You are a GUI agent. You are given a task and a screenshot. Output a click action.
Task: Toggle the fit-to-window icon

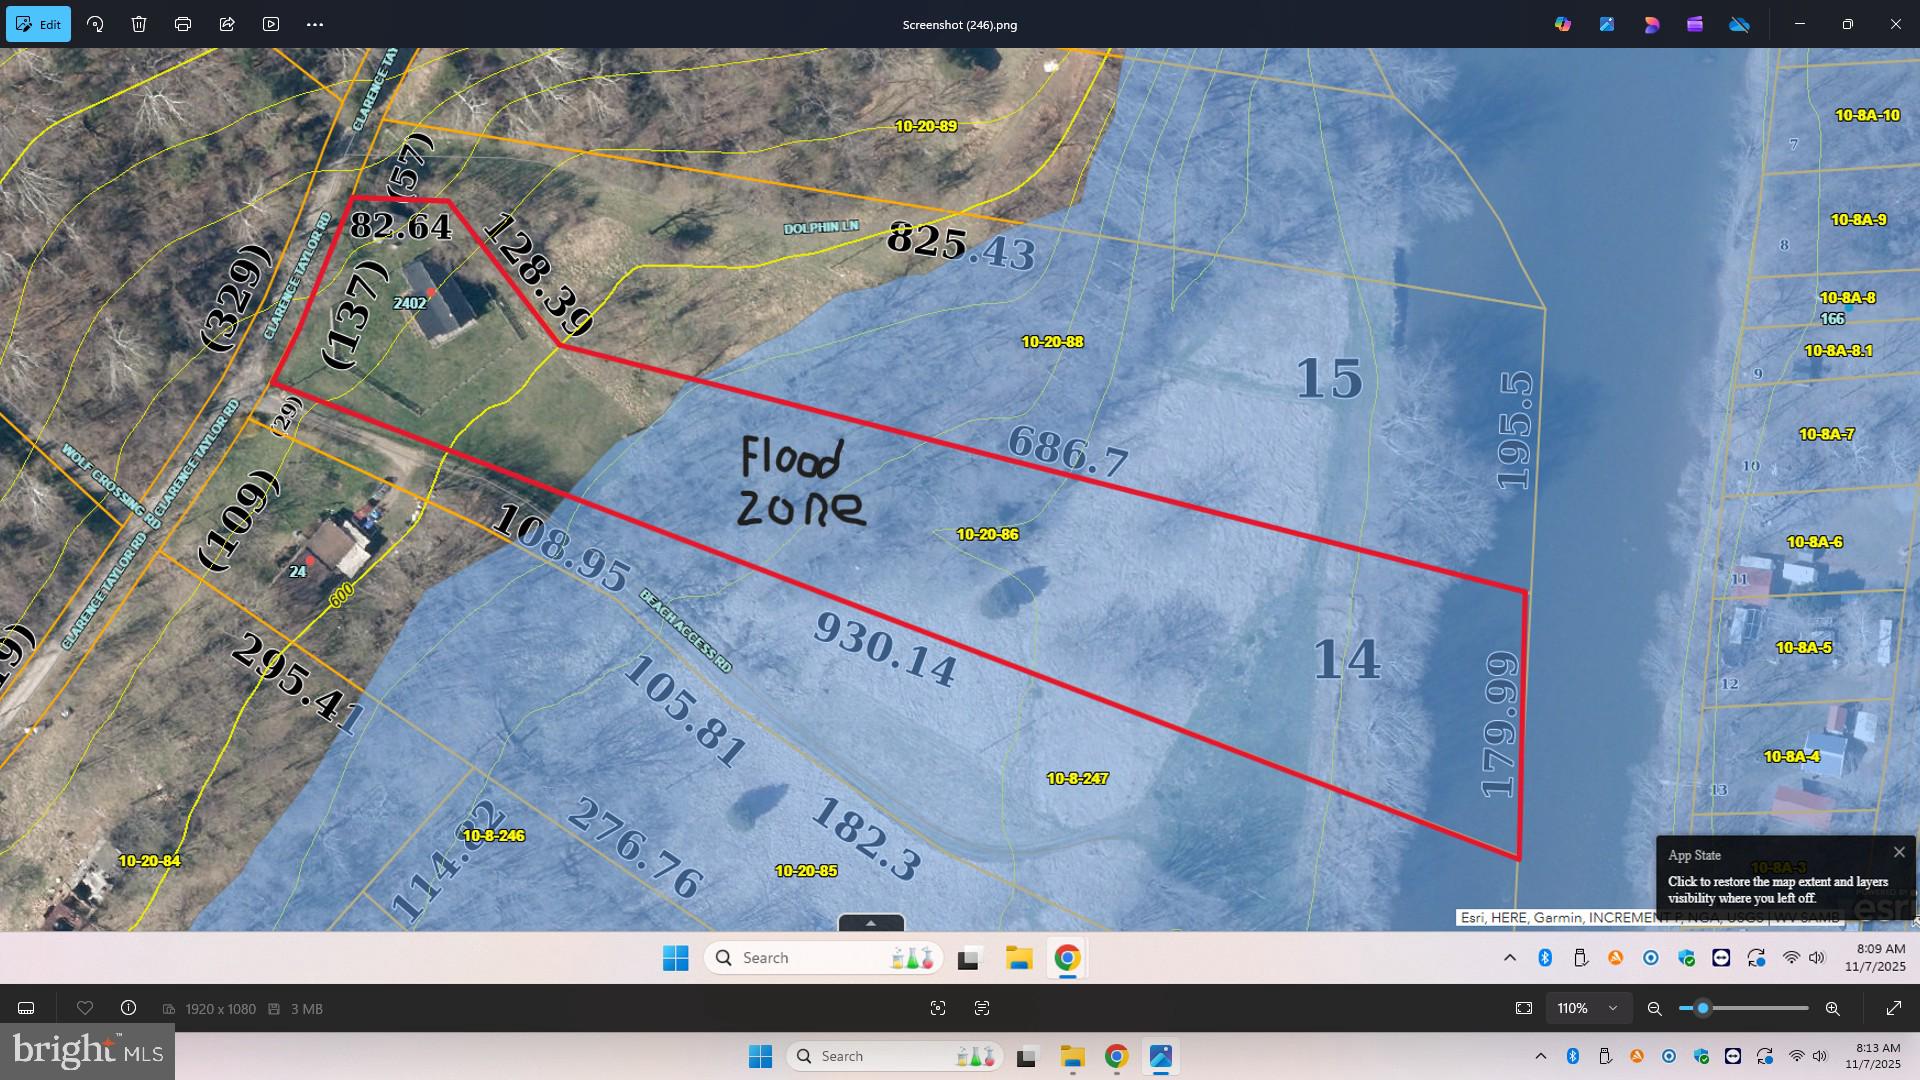point(1524,1008)
